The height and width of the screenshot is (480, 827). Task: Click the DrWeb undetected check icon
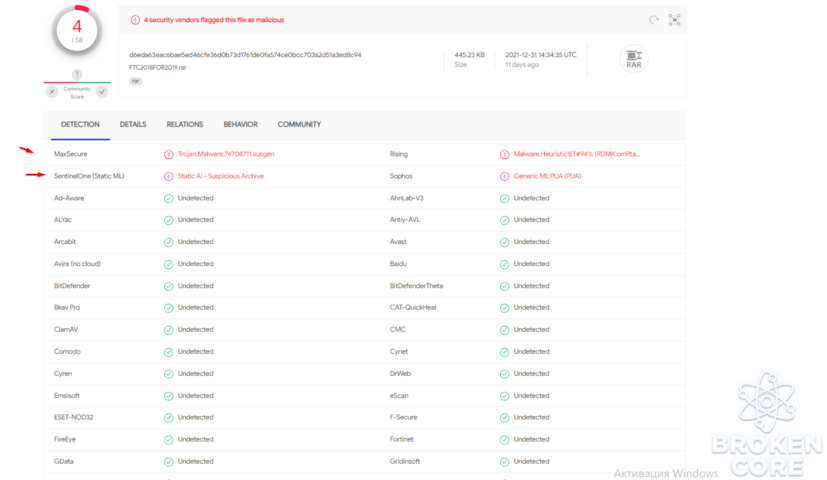click(x=504, y=374)
